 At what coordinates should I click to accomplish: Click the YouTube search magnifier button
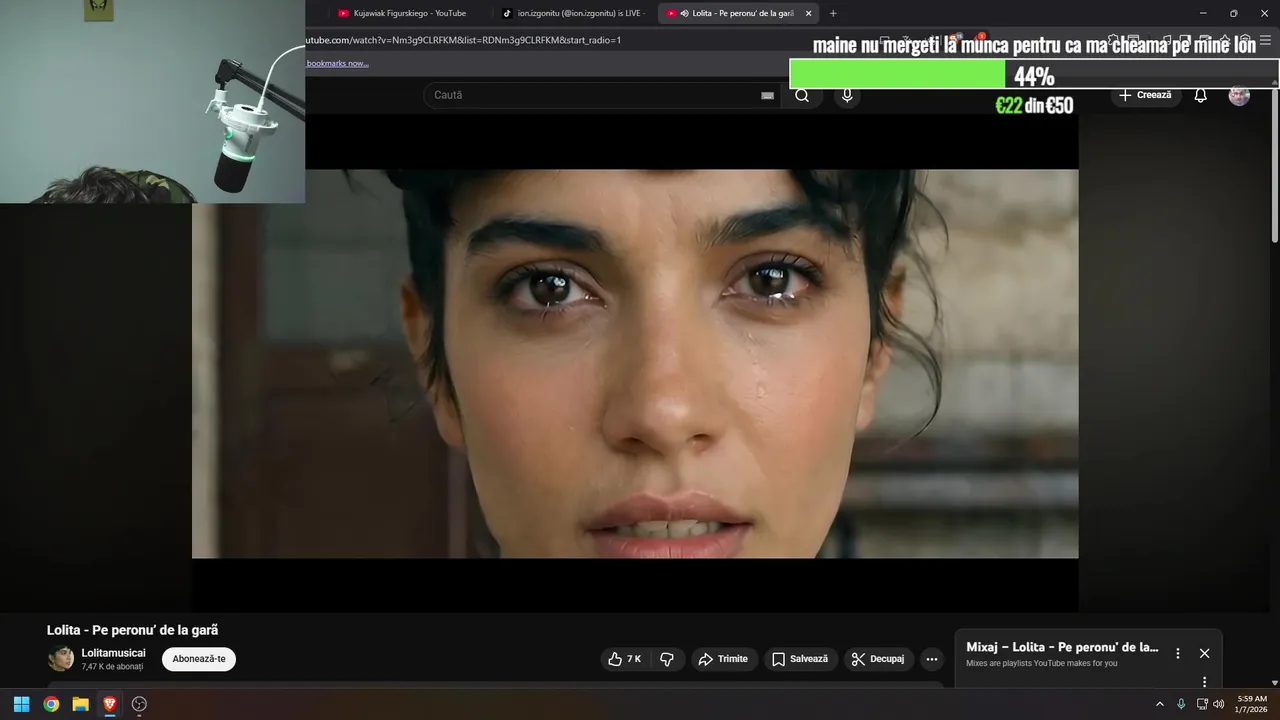click(x=802, y=96)
